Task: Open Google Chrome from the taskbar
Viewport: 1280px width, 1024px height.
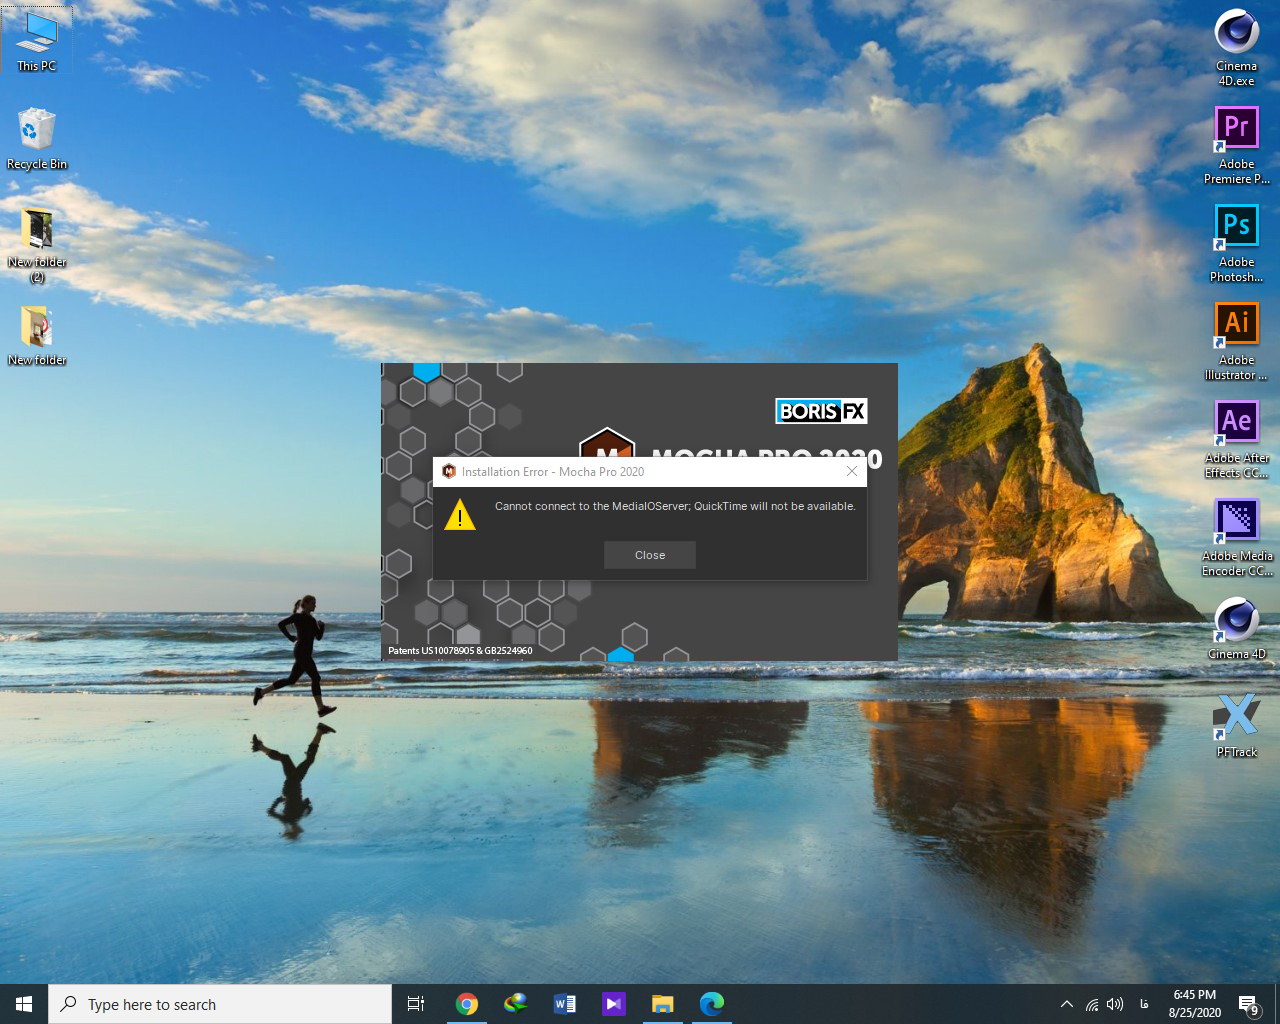Action: [467, 1004]
